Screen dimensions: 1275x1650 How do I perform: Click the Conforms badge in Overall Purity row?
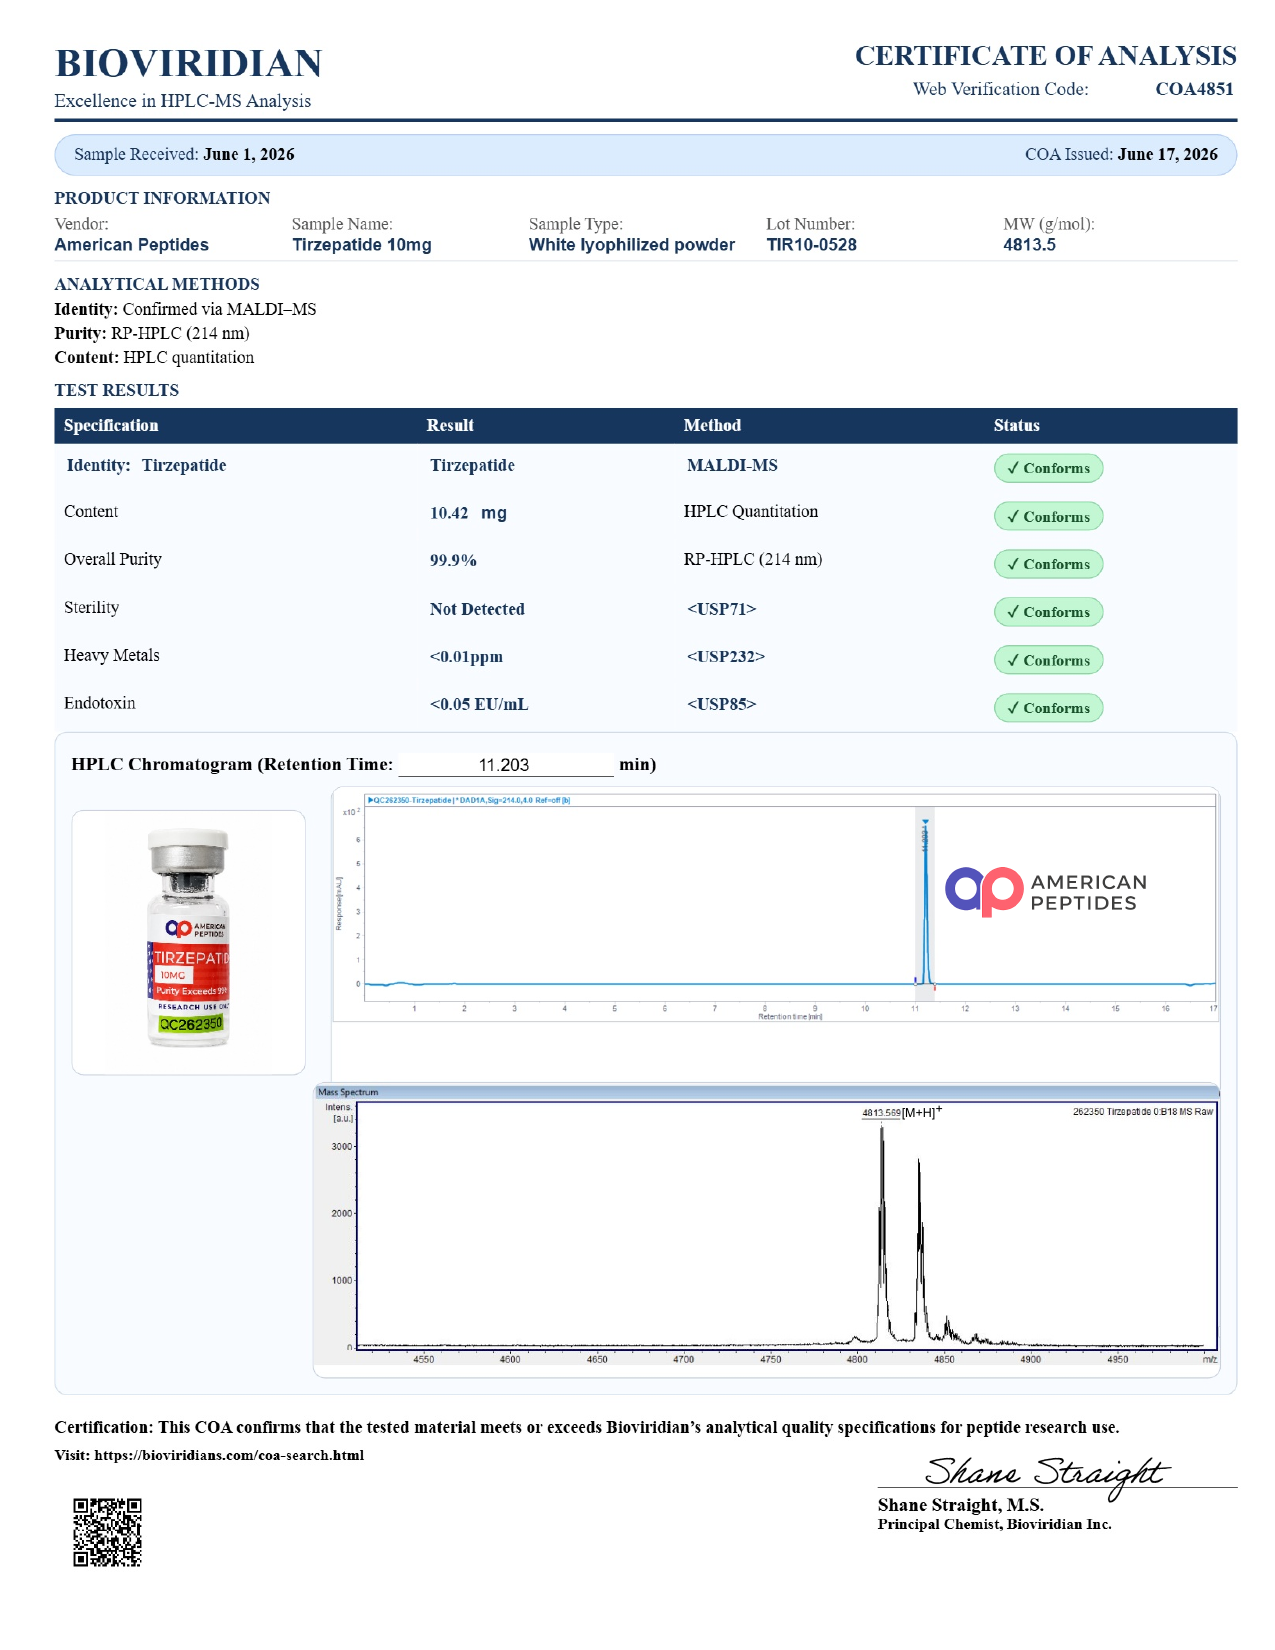pyautogui.click(x=1048, y=564)
